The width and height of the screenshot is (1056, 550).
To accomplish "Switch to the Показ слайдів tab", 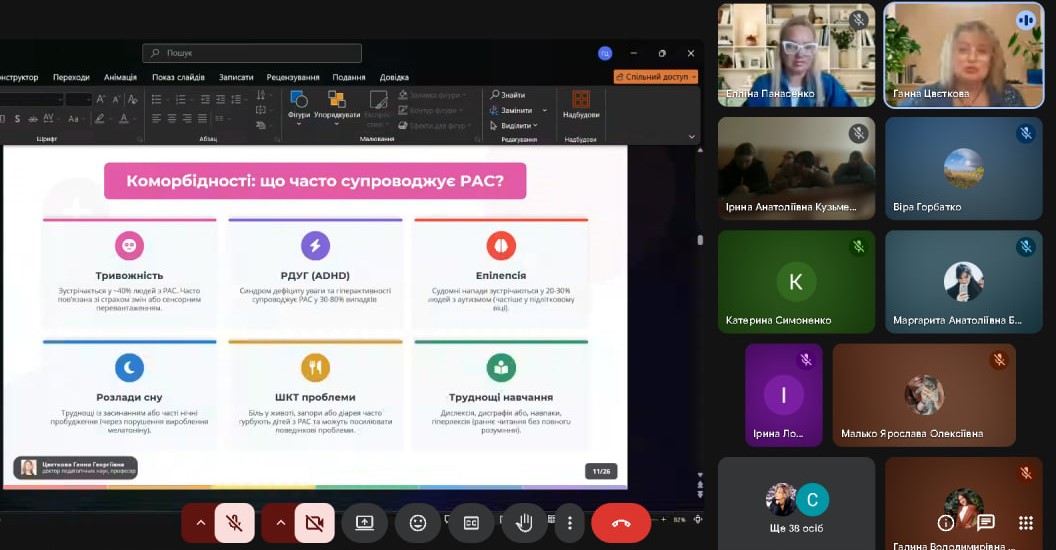I will tap(178, 77).
